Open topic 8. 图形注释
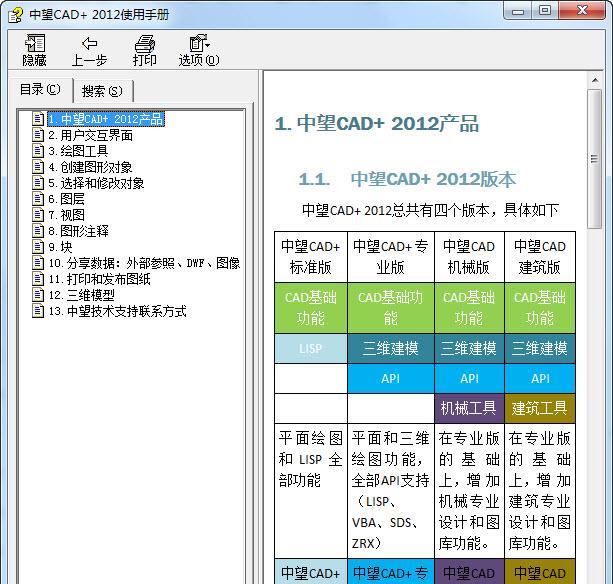Screen dimensions: 613x584 (x=78, y=231)
